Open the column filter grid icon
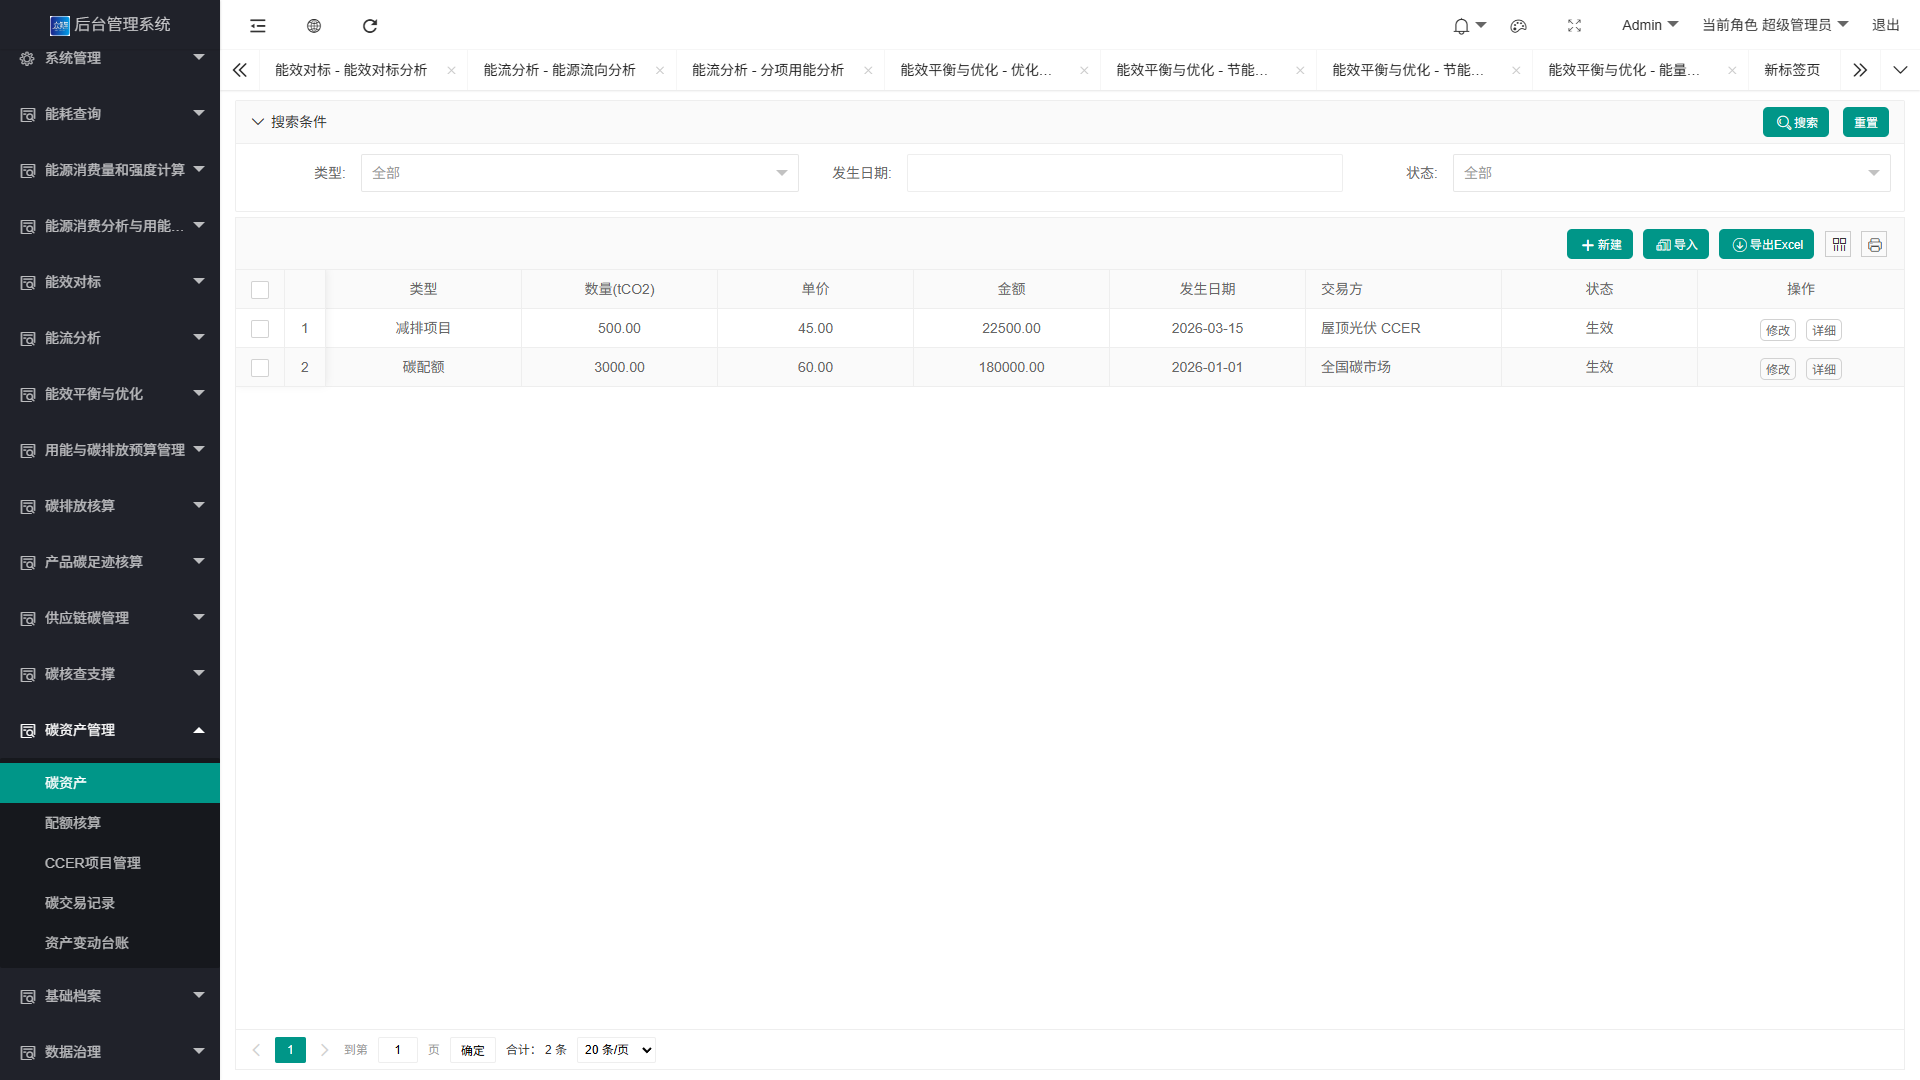The width and height of the screenshot is (1920, 1080). pyautogui.click(x=1839, y=244)
